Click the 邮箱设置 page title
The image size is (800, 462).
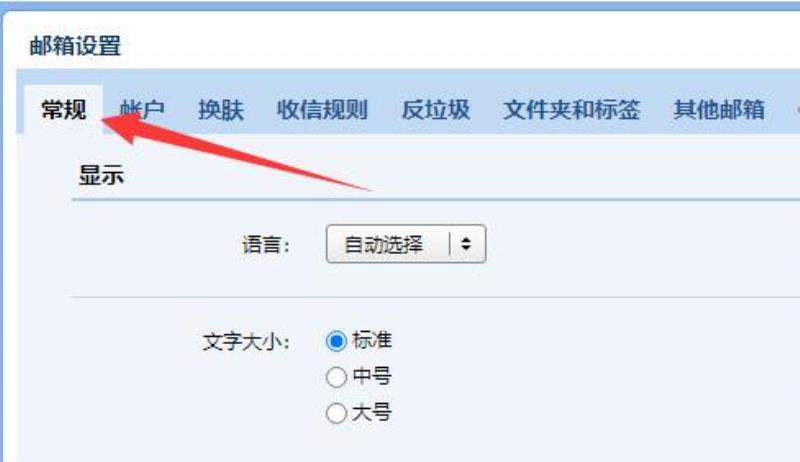[76, 46]
